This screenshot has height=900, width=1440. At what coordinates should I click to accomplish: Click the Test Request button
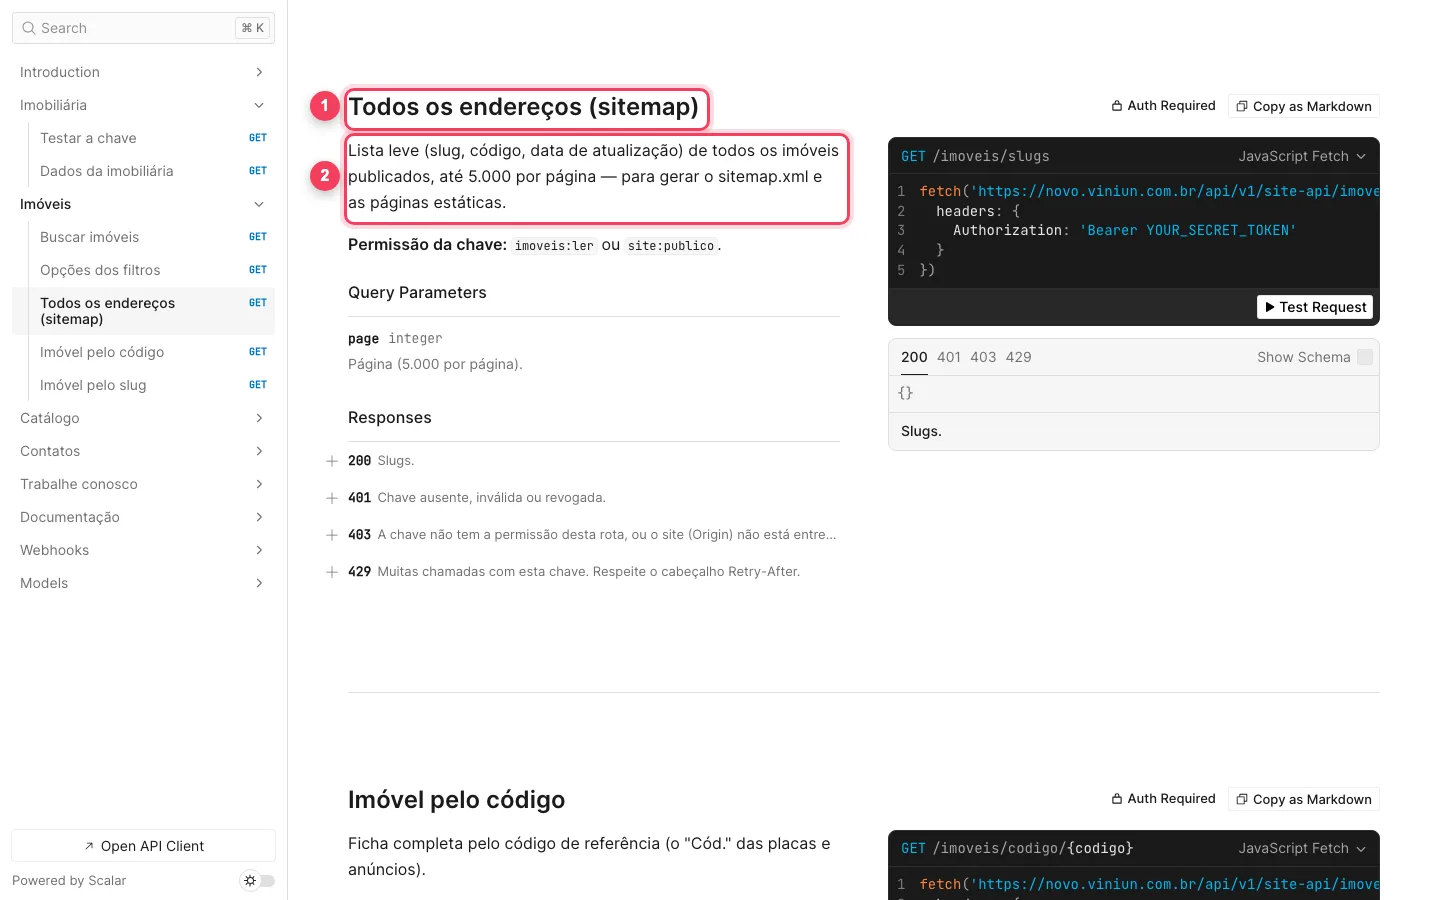[x=1315, y=307]
